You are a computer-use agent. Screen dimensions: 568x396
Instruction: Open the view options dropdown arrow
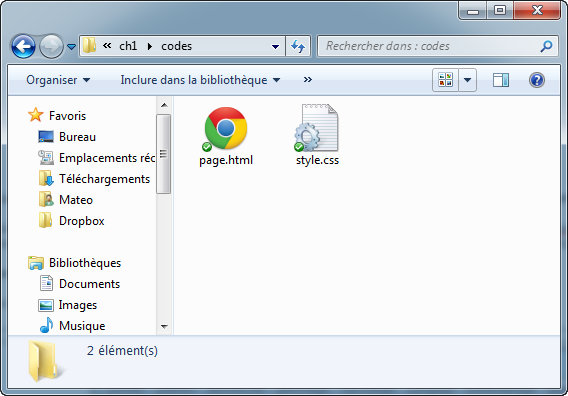coord(468,80)
